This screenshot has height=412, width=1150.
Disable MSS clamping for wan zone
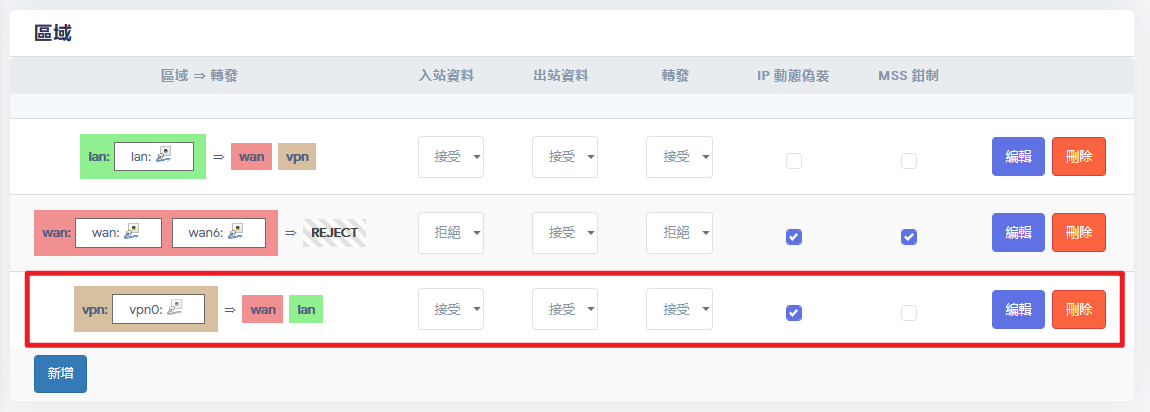[x=909, y=237]
